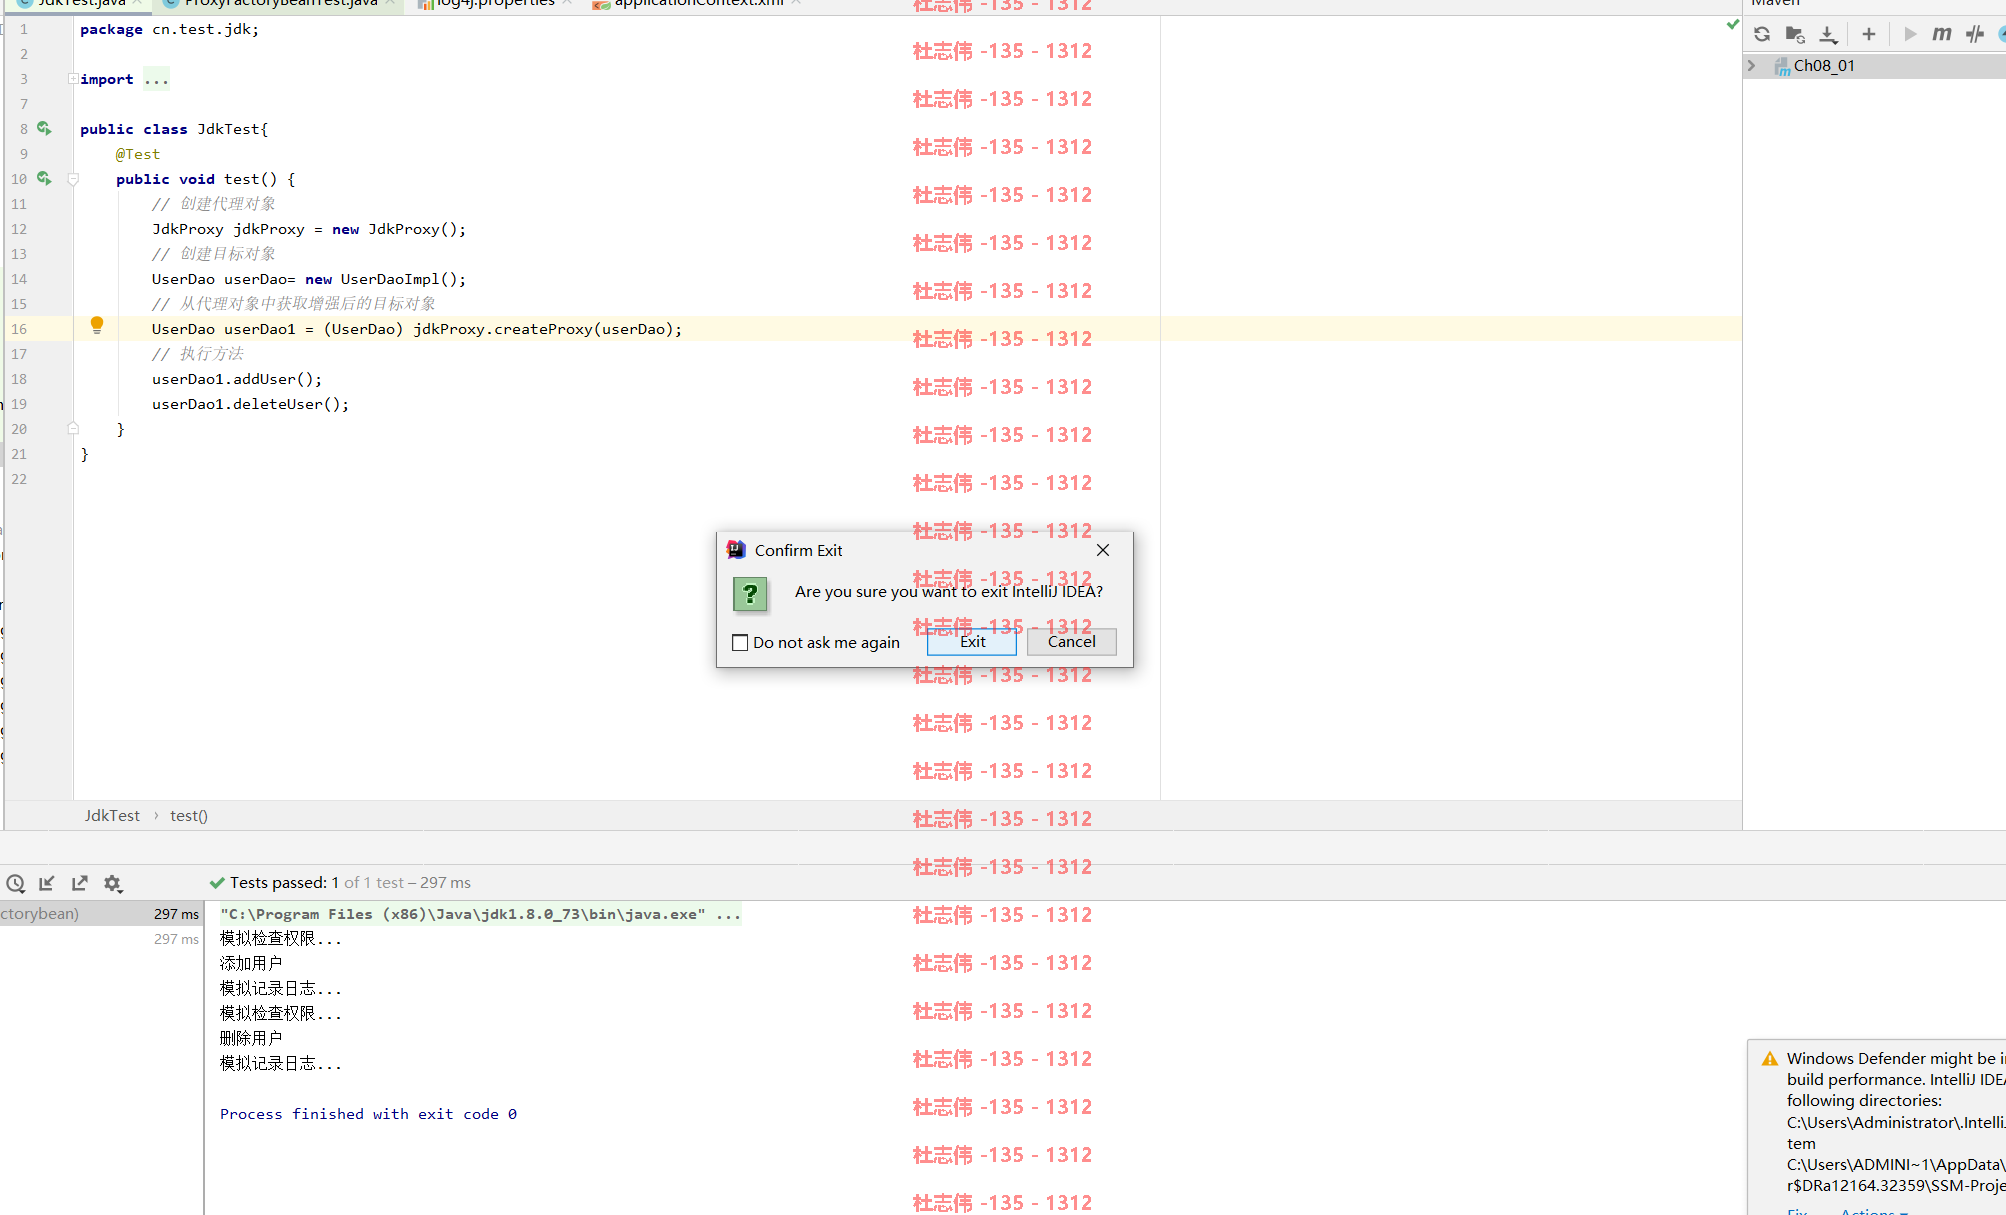The height and width of the screenshot is (1215, 2006).
Task: Switch to JdkTest.java editor tab
Action: 81,4
